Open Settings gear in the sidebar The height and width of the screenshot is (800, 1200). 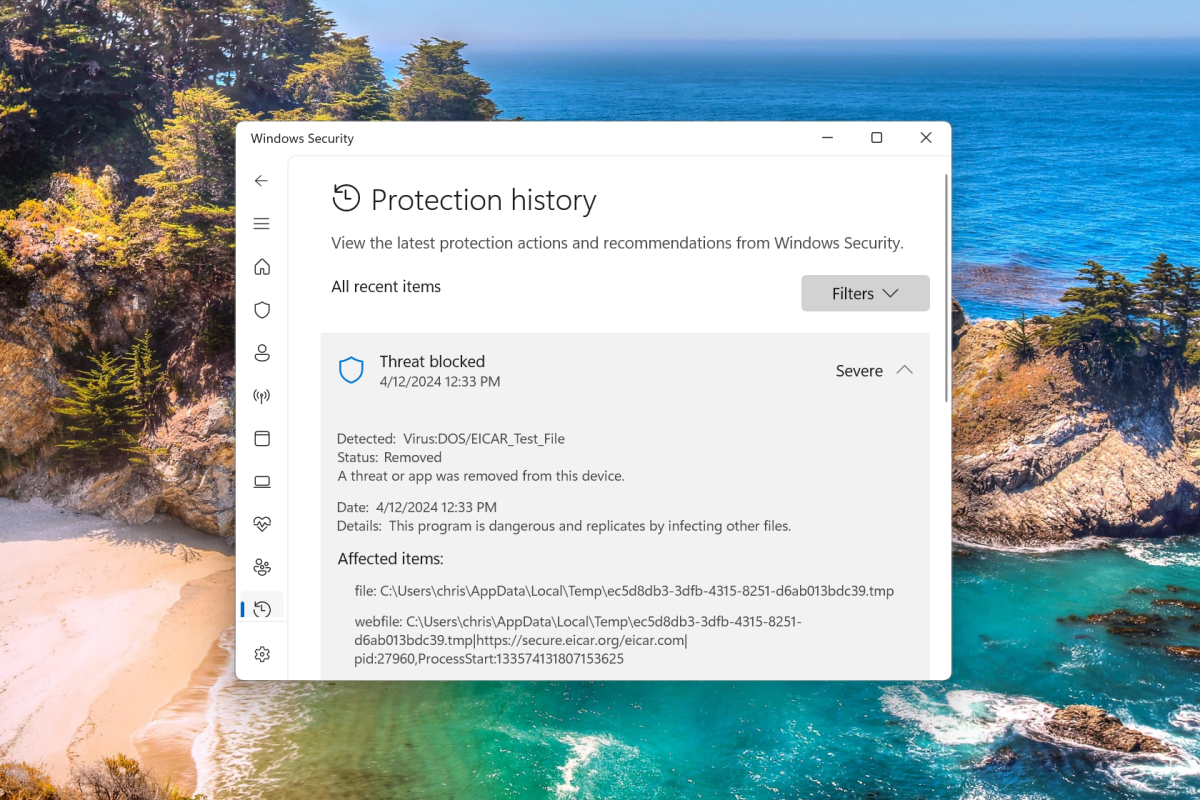(262, 654)
